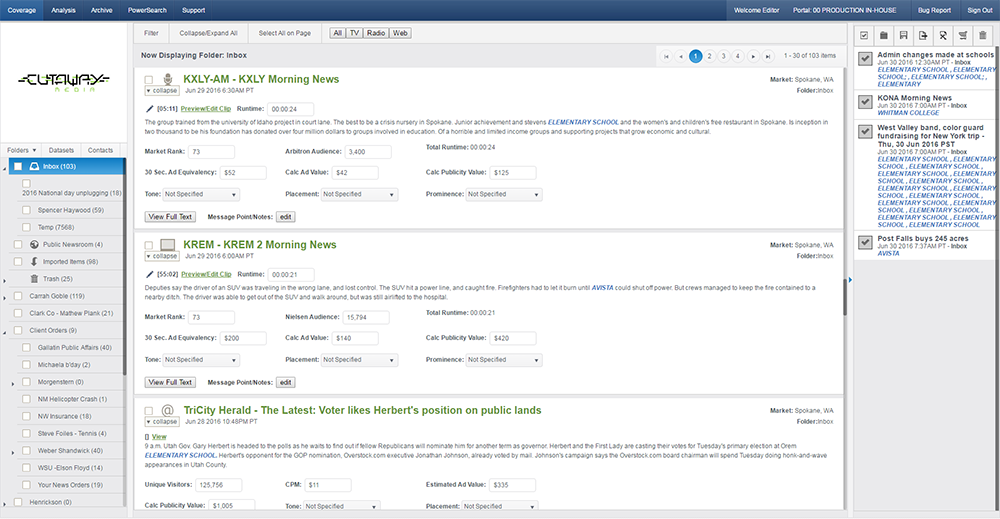Viewport: 1000px width, 519px height.
Task: Uncheck 'Post Falls buys 245 acres' item in the right panel
Action: (x=865, y=242)
